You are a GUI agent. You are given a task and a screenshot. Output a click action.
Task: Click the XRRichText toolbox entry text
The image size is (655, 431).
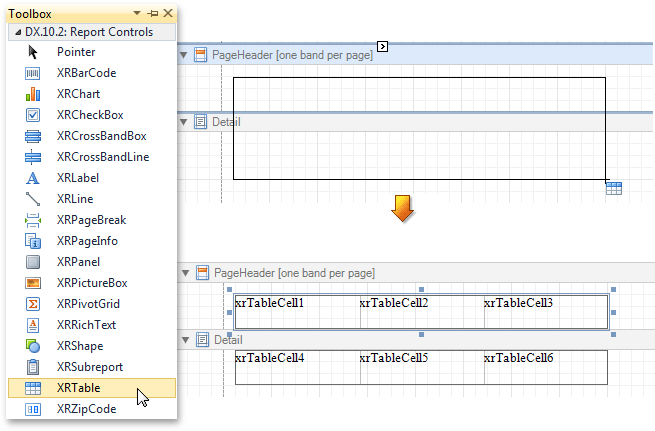(86, 325)
